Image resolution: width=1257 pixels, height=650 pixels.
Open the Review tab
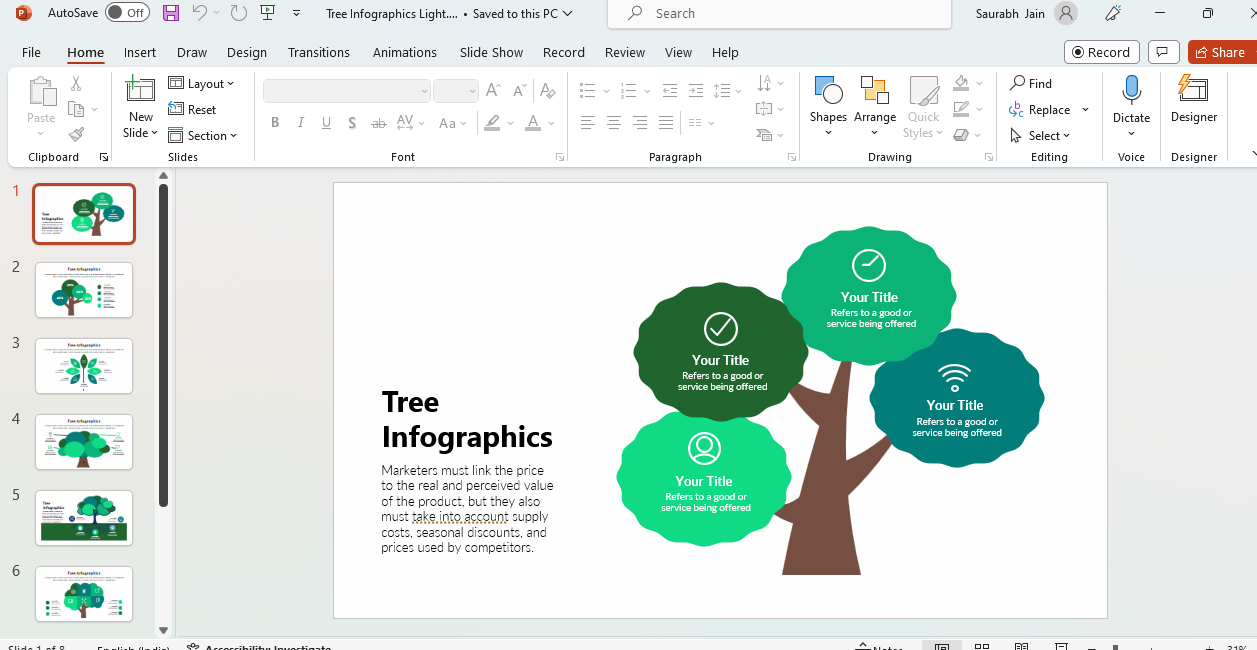pyautogui.click(x=625, y=52)
